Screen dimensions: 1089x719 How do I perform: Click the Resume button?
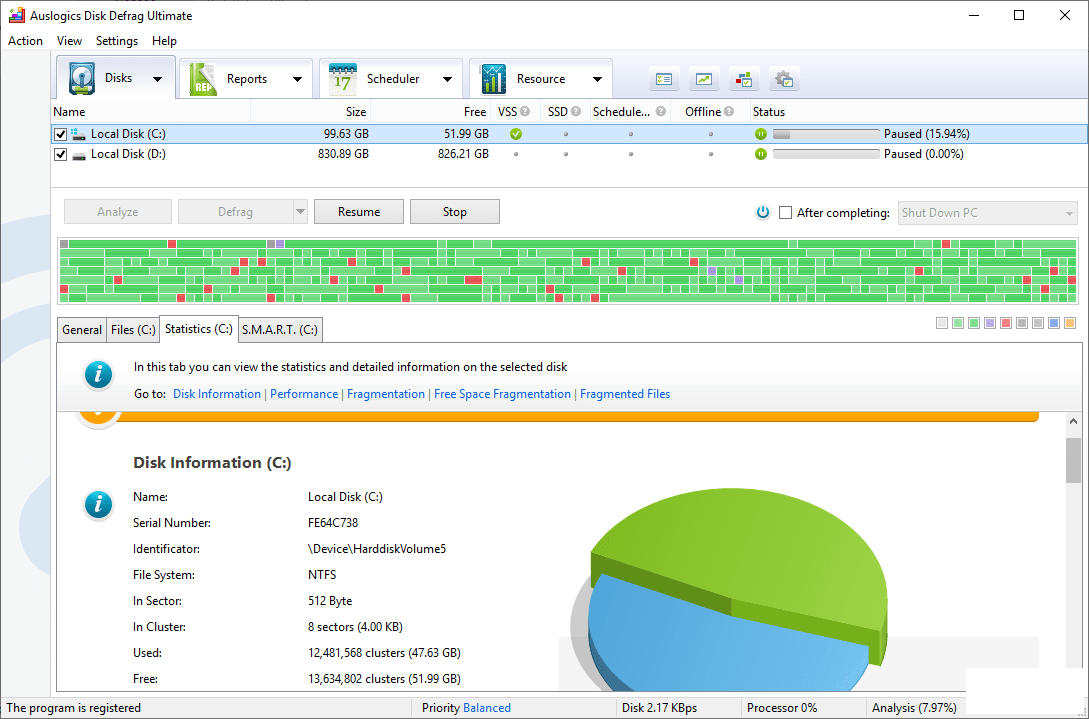pyautogui.click(x=359, y=212)
